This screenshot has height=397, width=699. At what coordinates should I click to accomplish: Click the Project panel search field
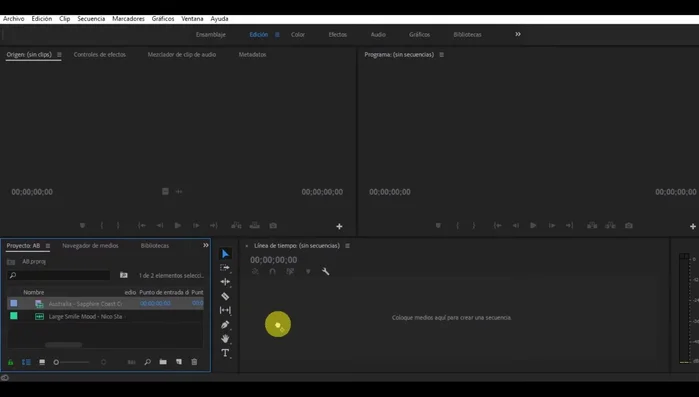click(59, 275)
